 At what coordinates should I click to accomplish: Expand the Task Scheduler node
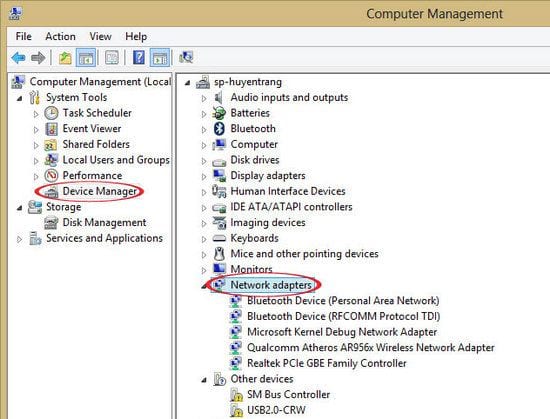[36, 114]
